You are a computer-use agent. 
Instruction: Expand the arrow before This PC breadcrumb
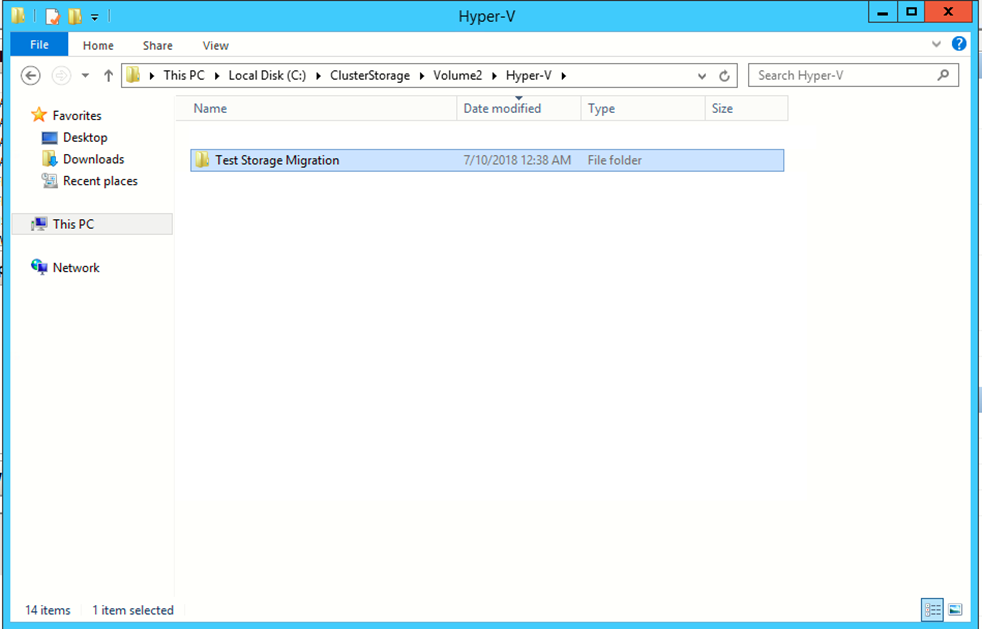(152, 76)
